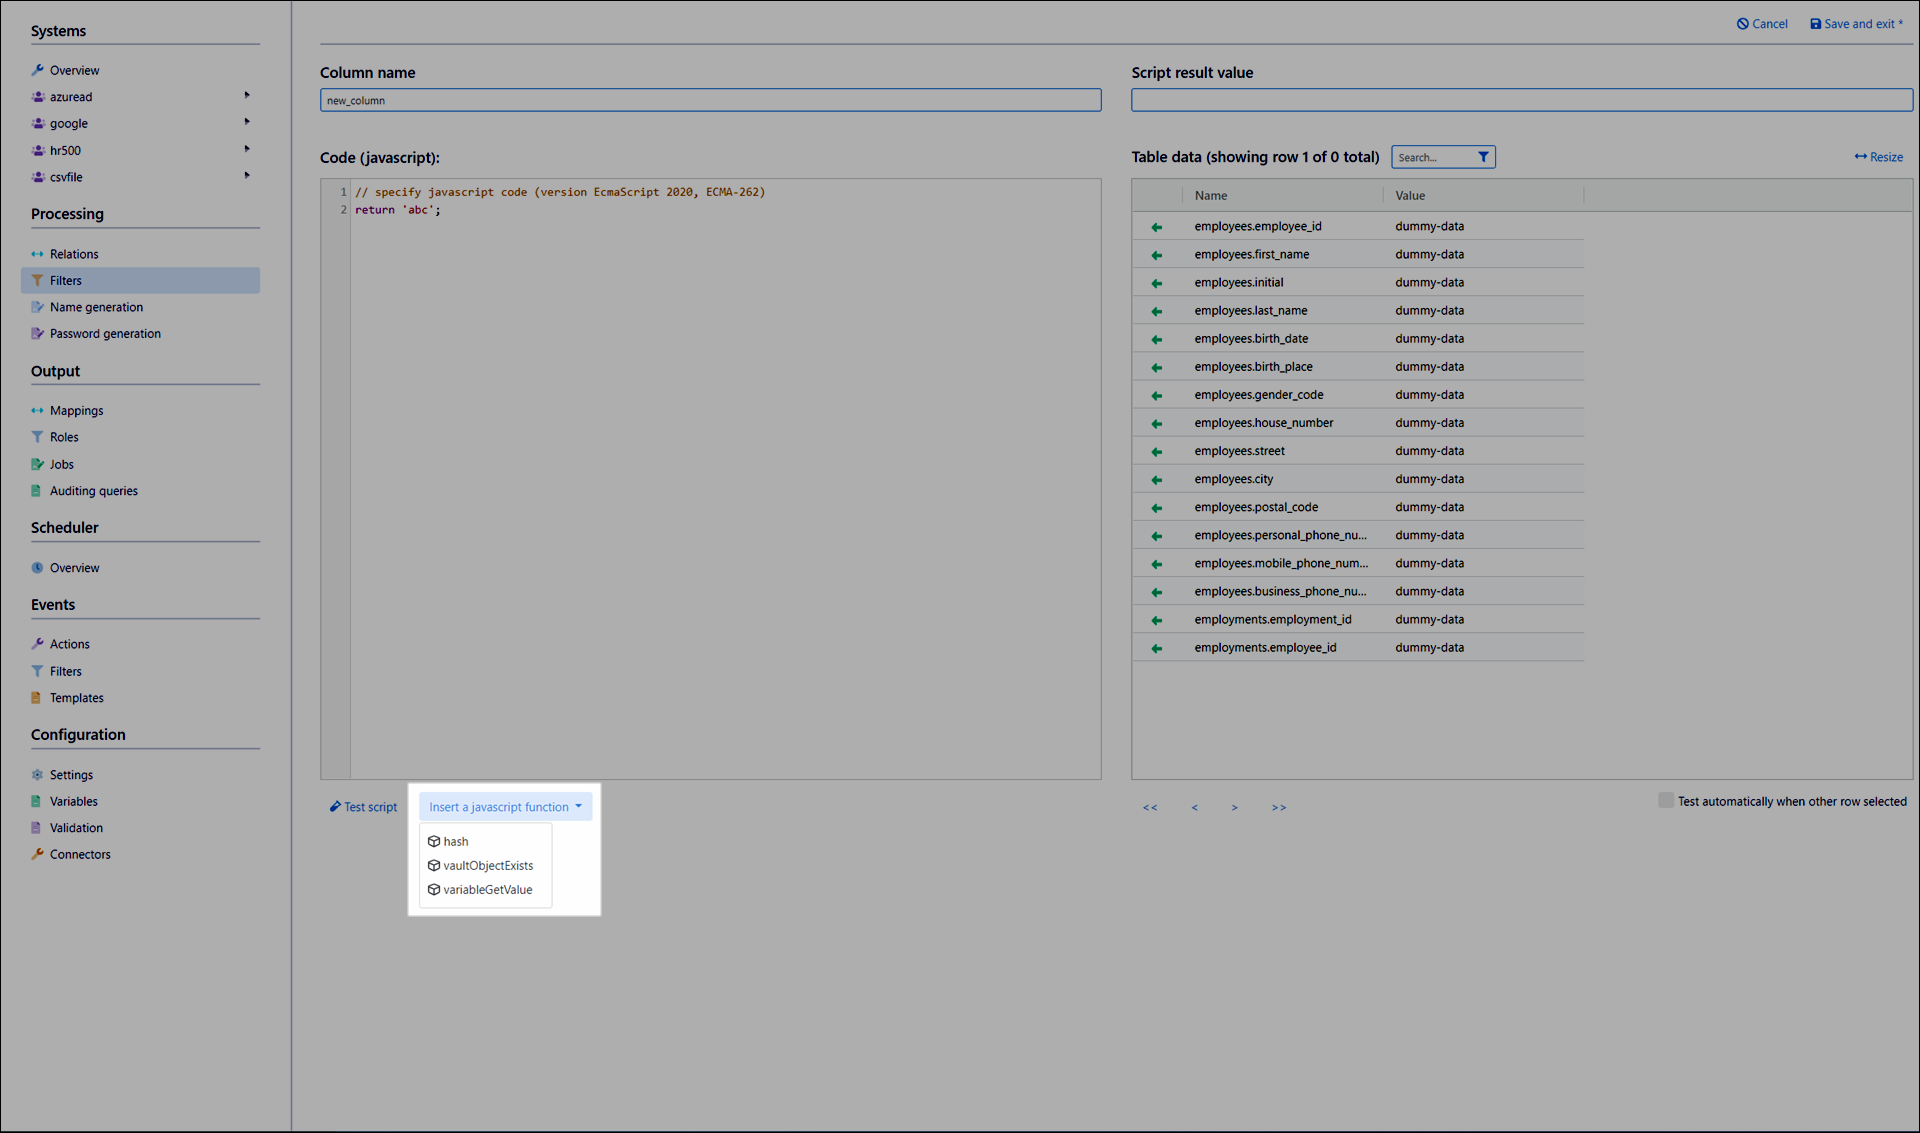The height and width of the screenshot is (1133, 1920).
Task: Click the Cancel icon at top right
Action: [1743, 24]
